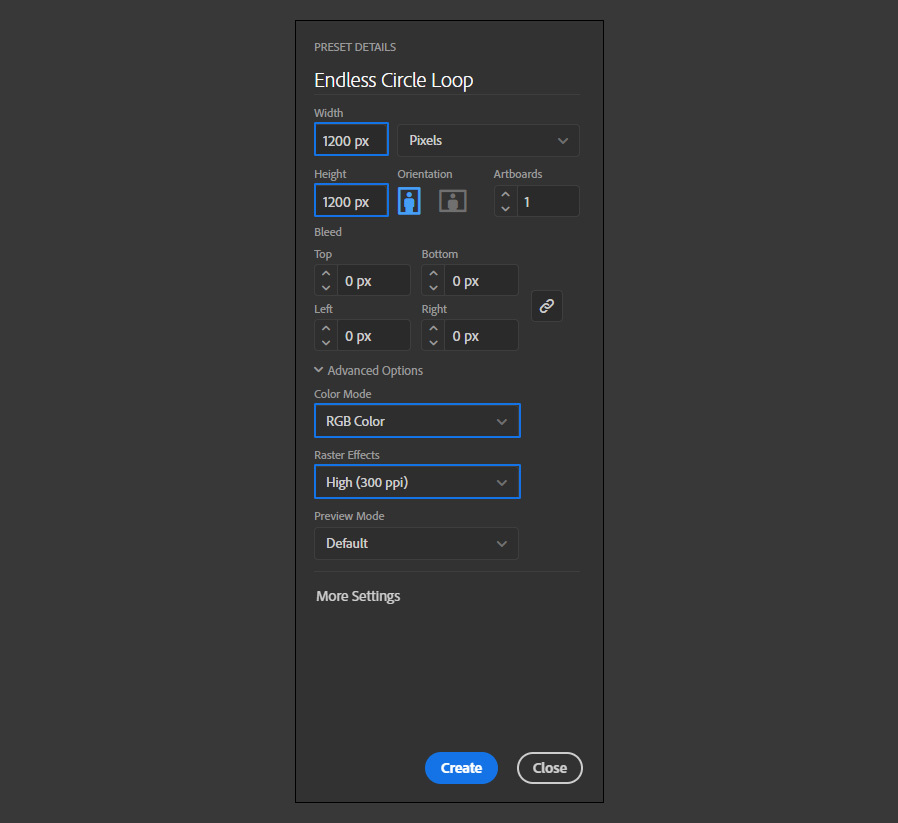Toggle the bleed link chain icon
The width and height of the screenshot is (898, 823).
[546, 306]
